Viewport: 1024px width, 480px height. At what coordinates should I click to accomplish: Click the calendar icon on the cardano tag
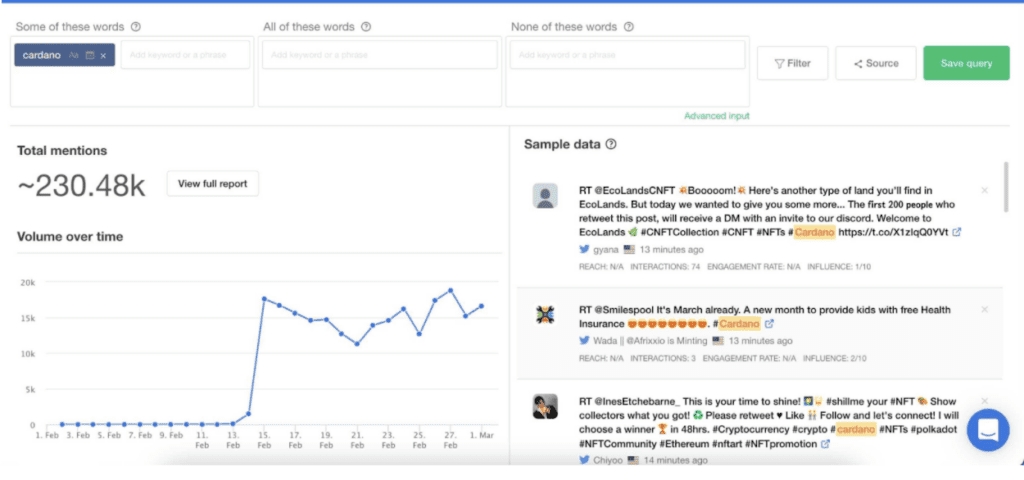[x=89, y=56]
